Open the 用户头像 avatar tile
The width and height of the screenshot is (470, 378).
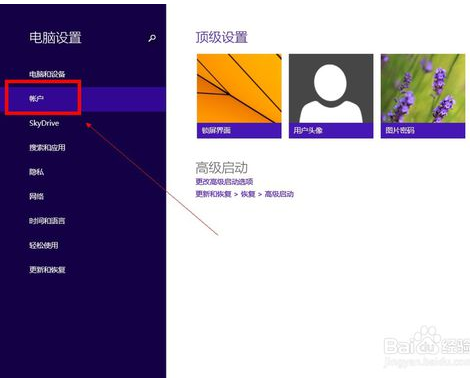(331, 96)
